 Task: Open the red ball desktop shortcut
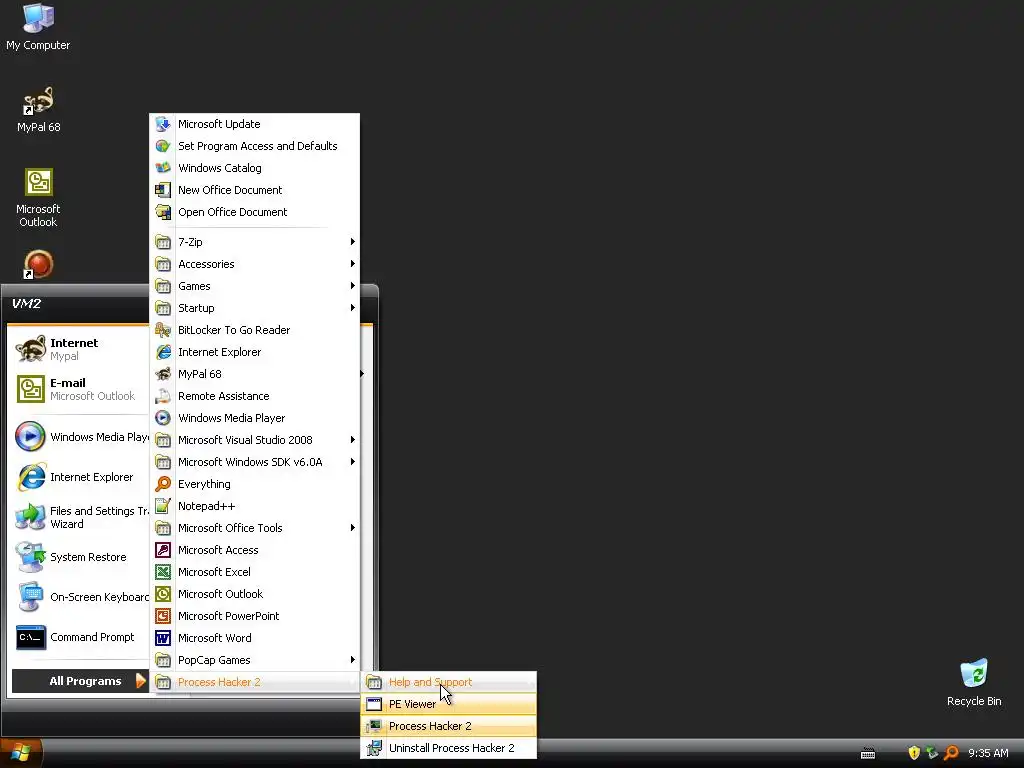click(38, 264)
